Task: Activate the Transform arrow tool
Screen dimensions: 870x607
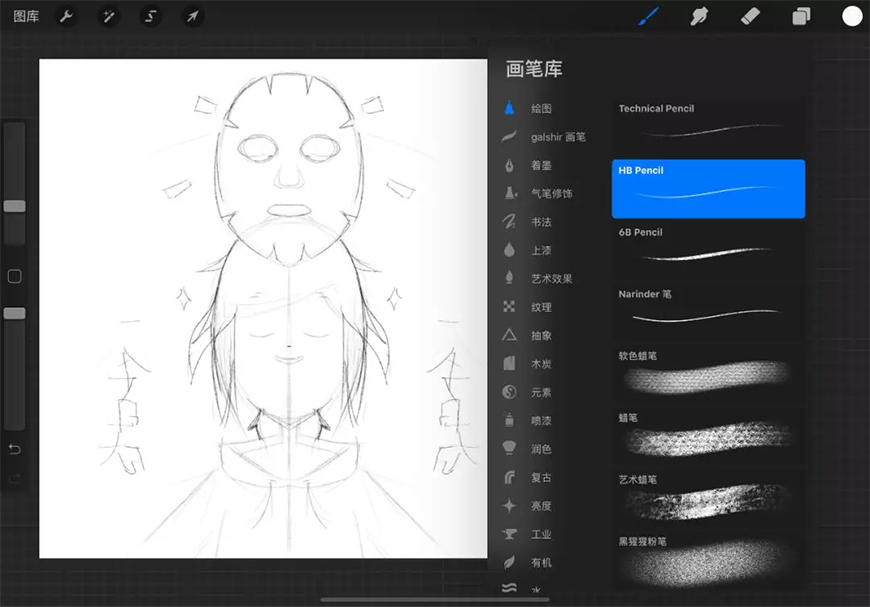Action: 193,17
